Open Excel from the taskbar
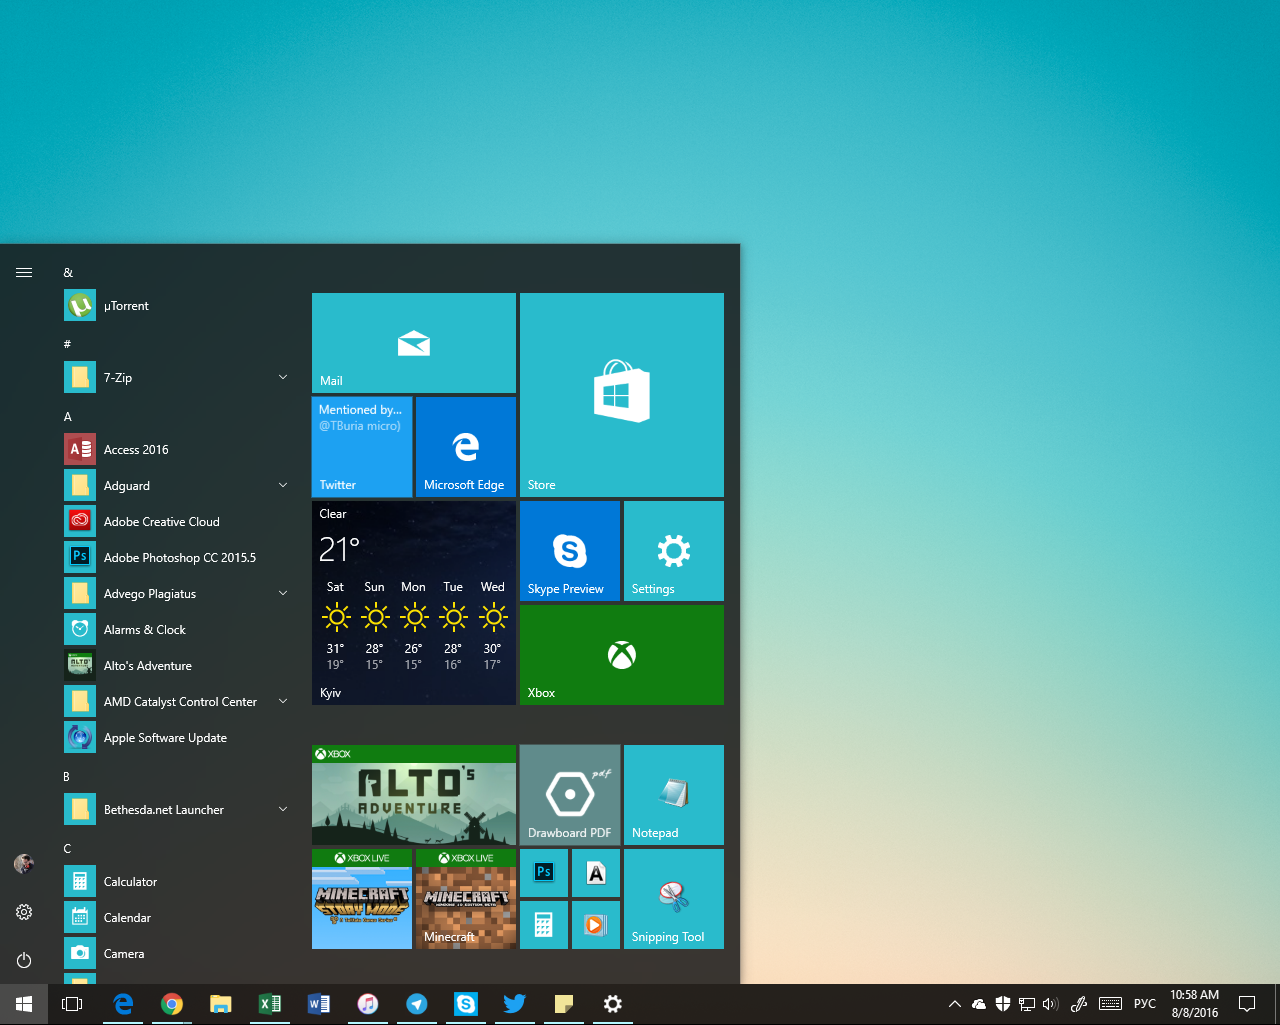The width and height of the screenshot is (1280, 1025). 270,1004
